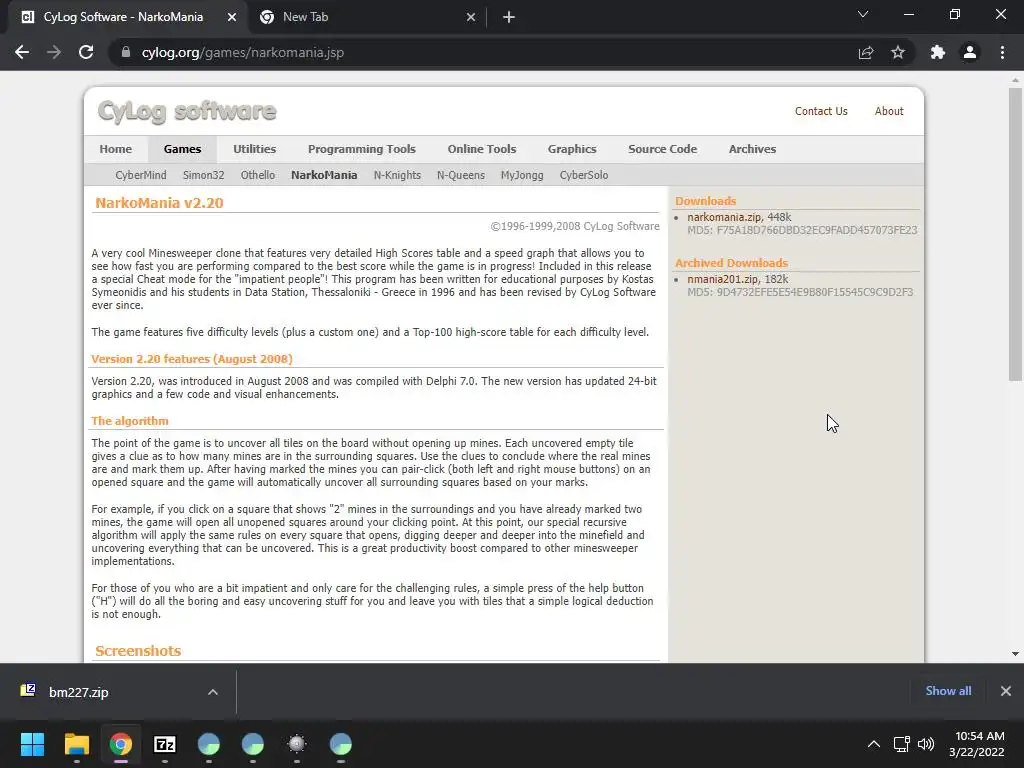Open the Chrome three-dot menu
Image resolution: width=1024 pixels, height=768 pixels.
click(1002, 52)
